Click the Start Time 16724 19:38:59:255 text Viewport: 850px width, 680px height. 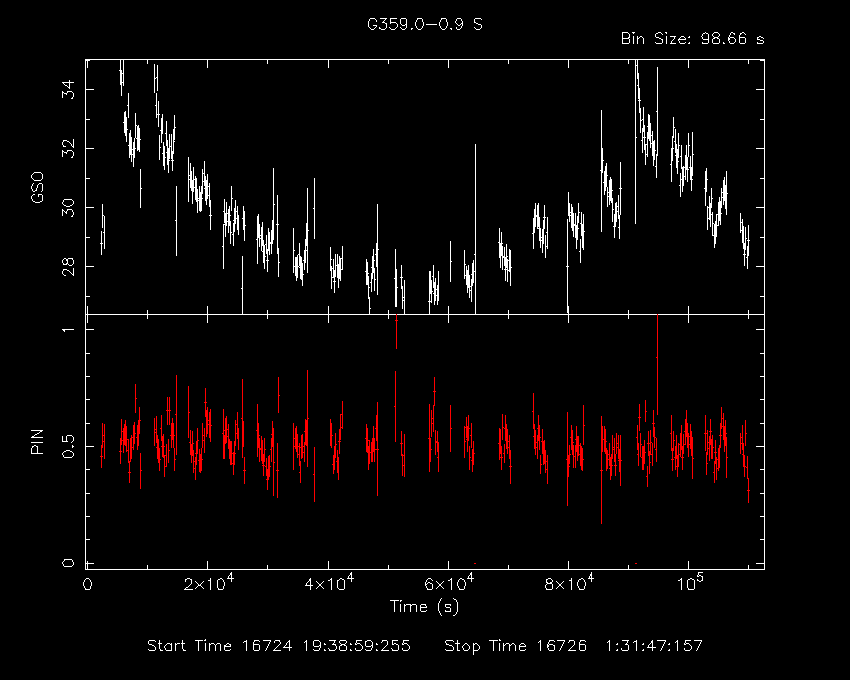click(x=279, y=646)
